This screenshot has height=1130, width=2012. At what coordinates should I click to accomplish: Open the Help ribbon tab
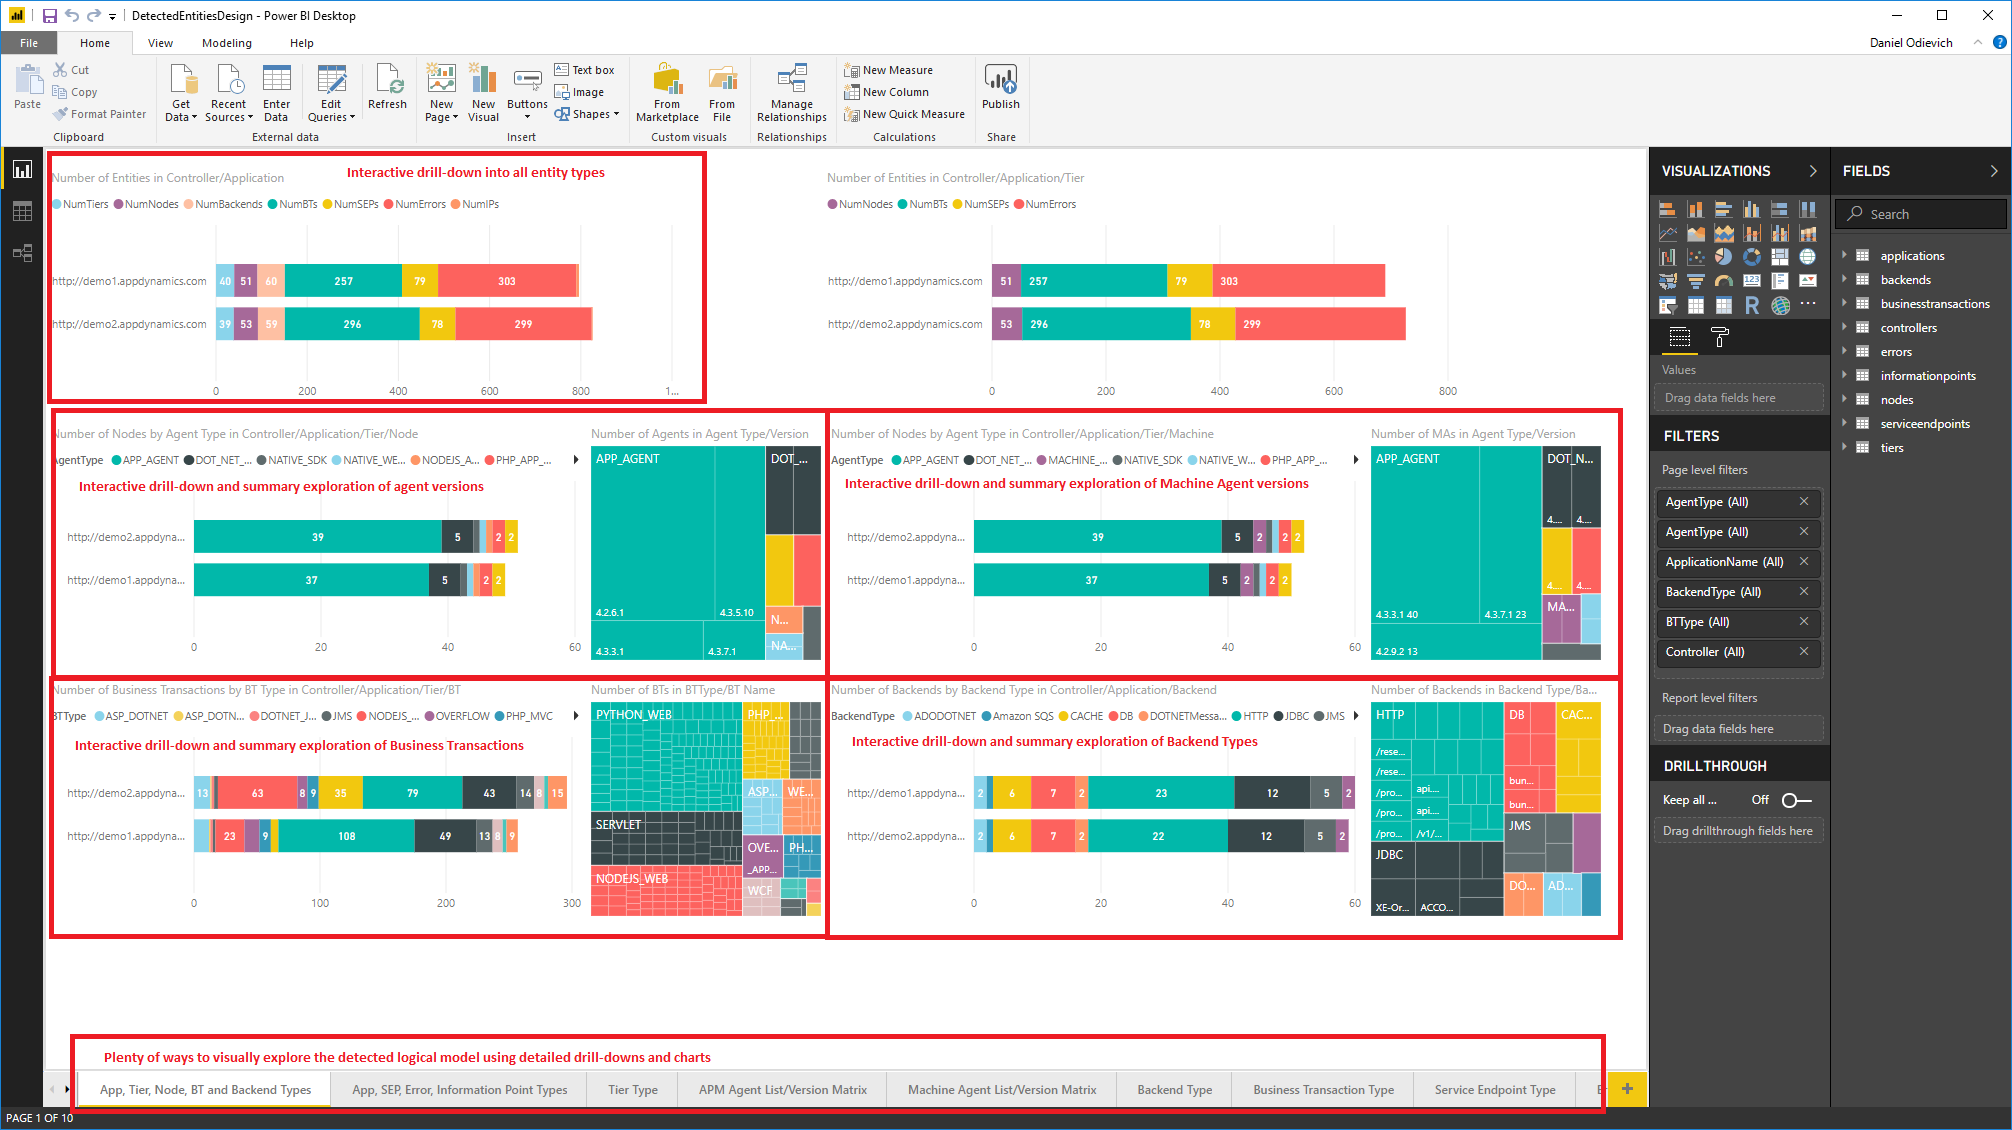click(x=302, y=43)
